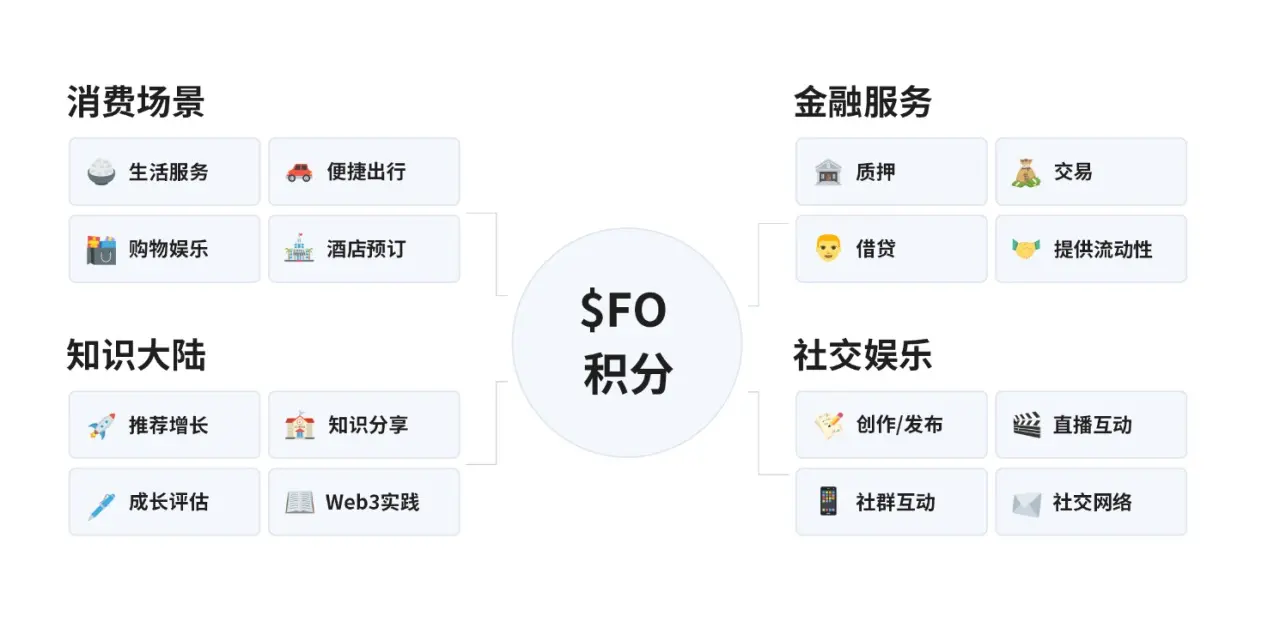Image resolution: width=1280 pixels, height=628 pixels.
Task: Click the hotel building icon for 酒店预订
Action: pyautogui.click(x=299, y=249)
